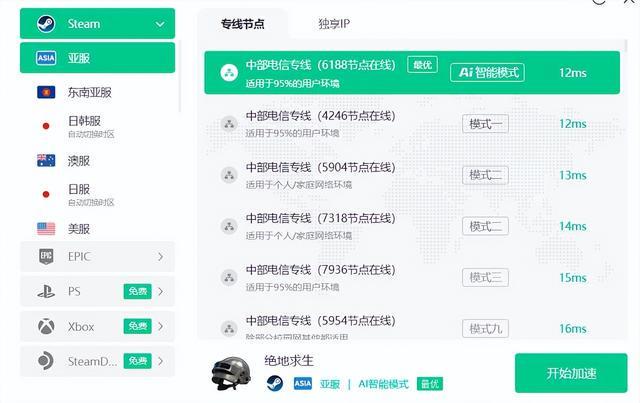
Task: Click the sidebar server list scrollbar
Action: 180,76
